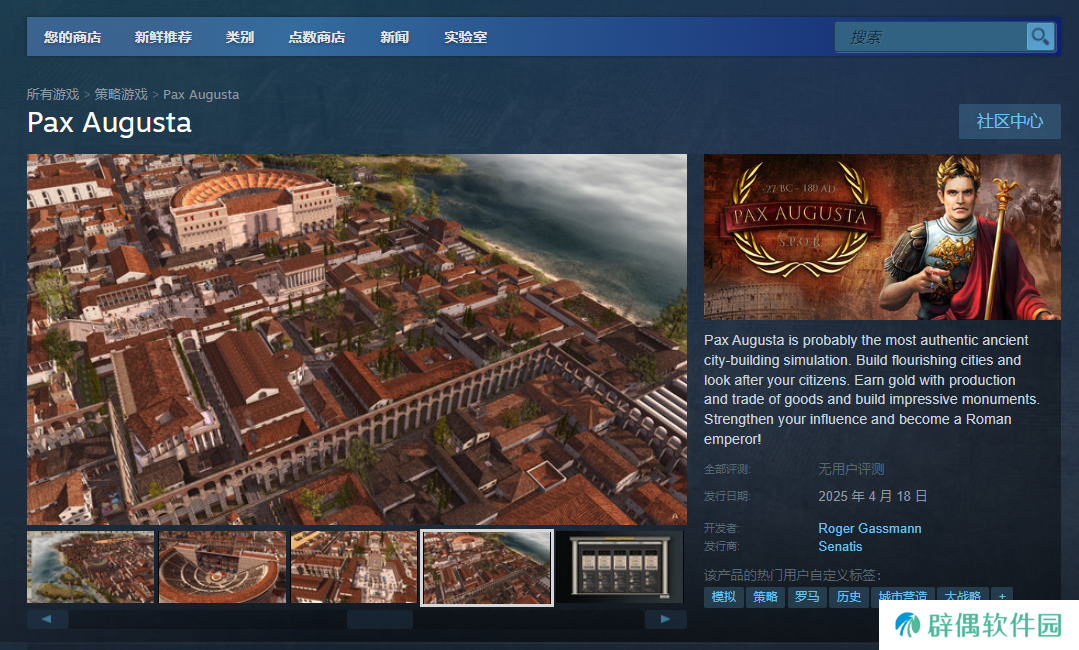Open the 新鲜推荐 menu
Screen dimensions: 1079x650
[163, 37]
